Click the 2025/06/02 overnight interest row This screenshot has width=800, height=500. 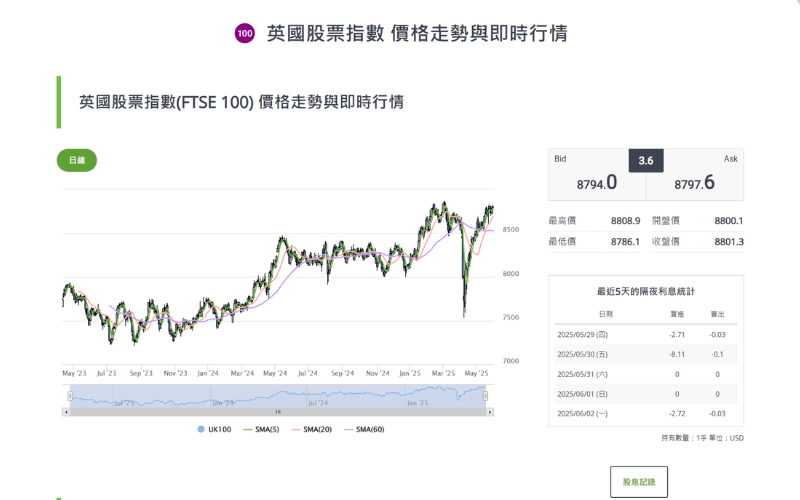[645, 413]
